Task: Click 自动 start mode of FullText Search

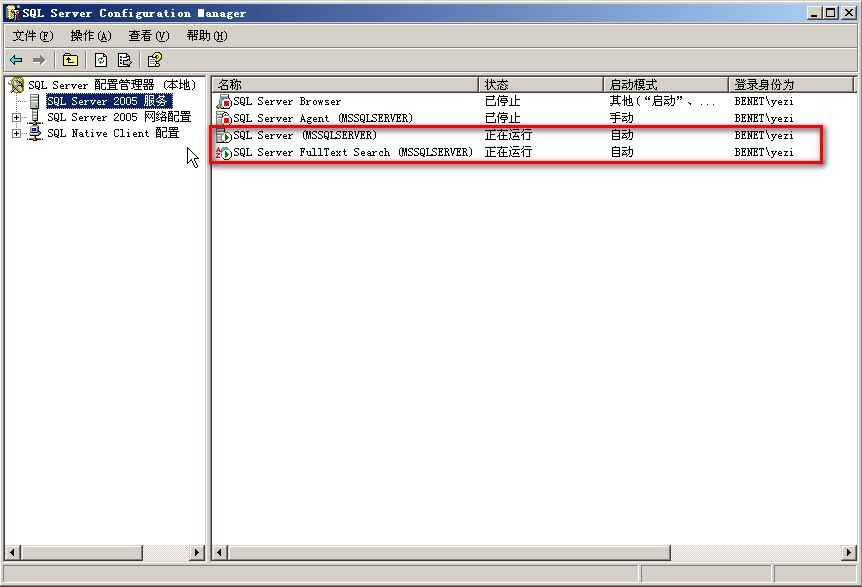Action: pos(621,152)
